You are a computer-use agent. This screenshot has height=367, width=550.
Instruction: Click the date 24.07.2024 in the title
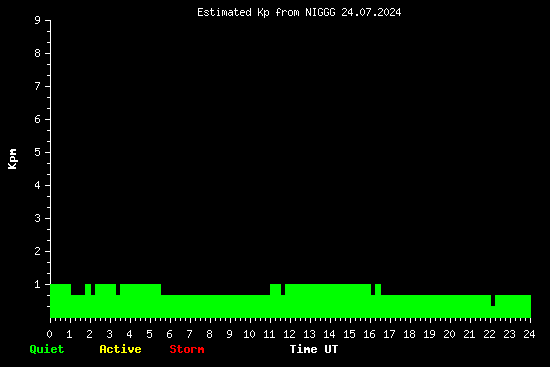(x=371, y=12)
